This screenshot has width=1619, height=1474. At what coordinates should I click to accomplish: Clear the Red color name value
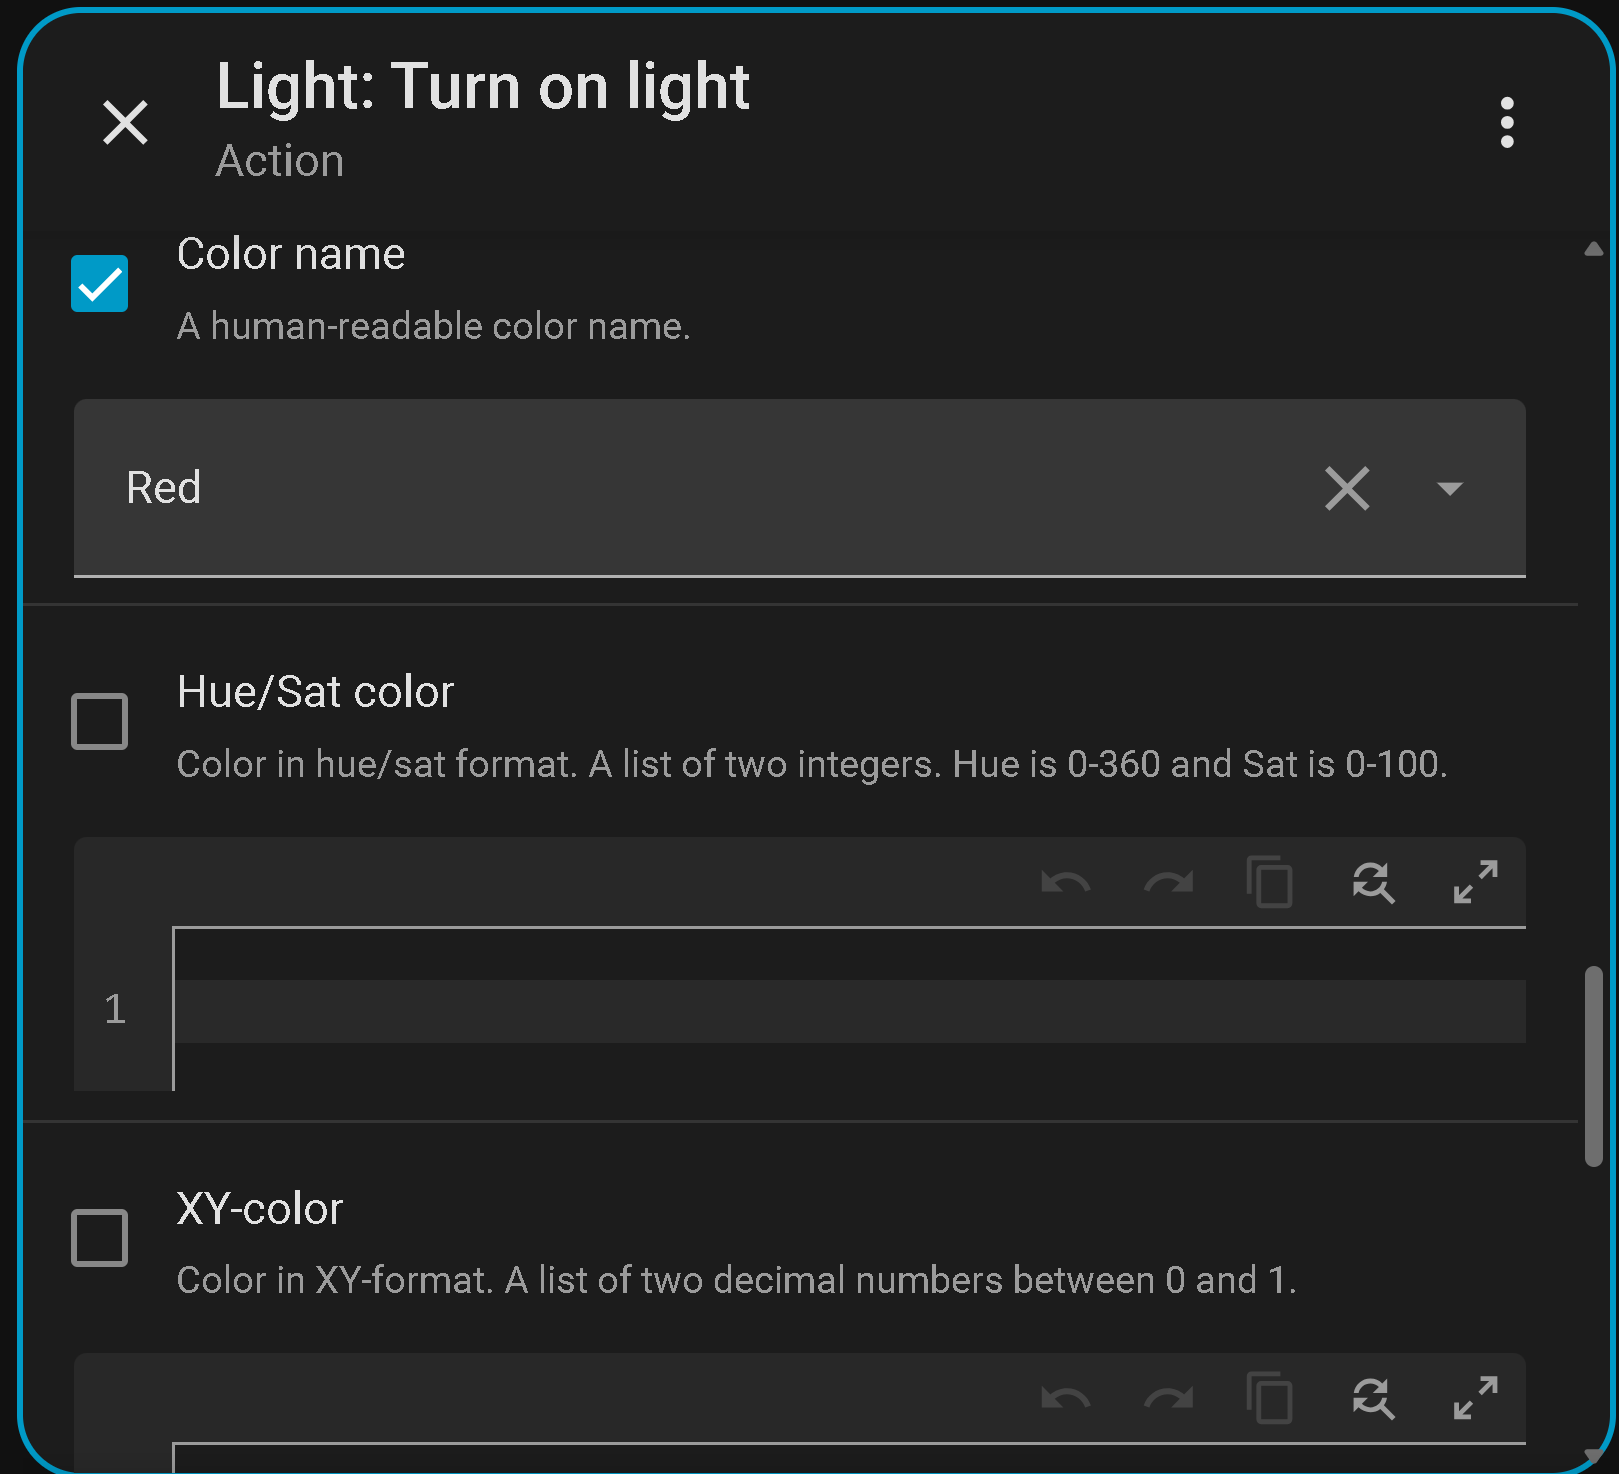pos(1347,489)
